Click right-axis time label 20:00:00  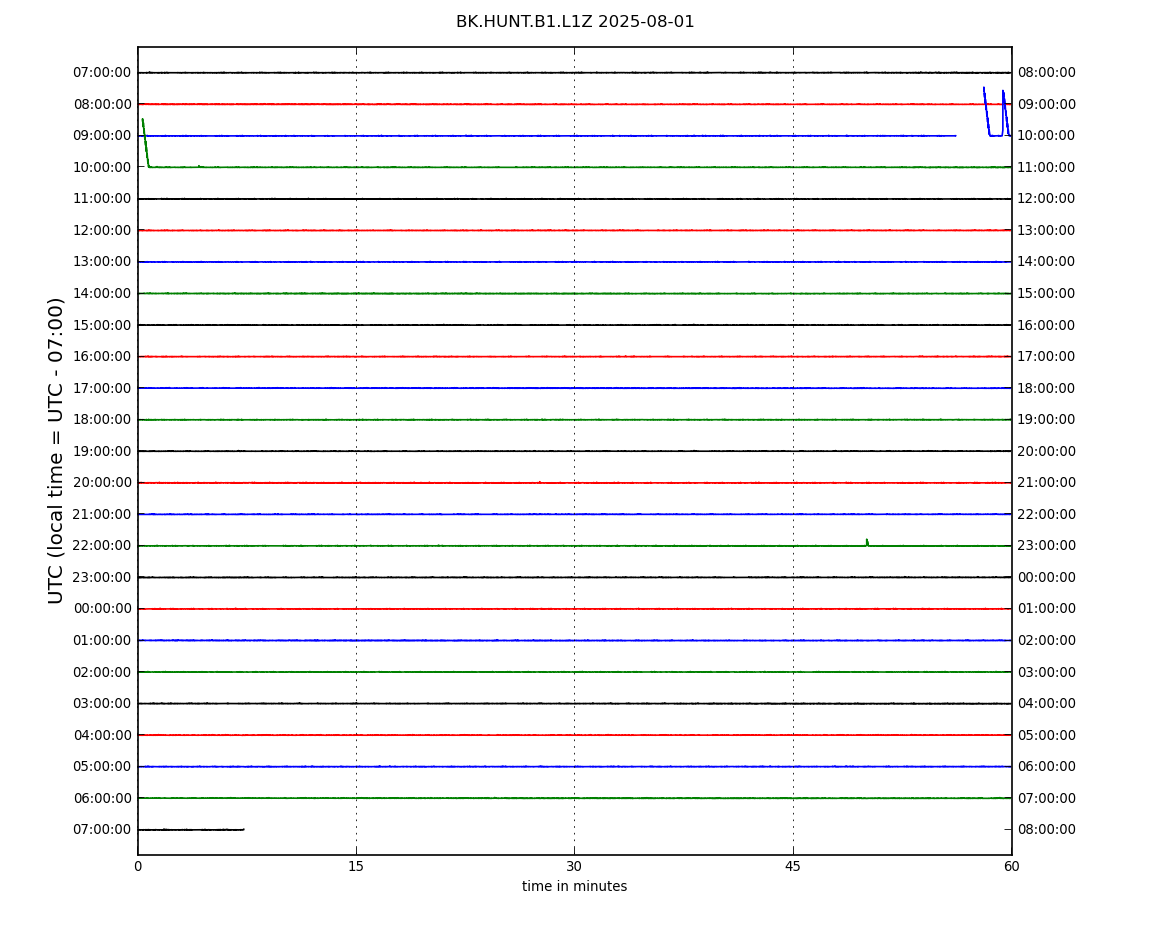1047,451
